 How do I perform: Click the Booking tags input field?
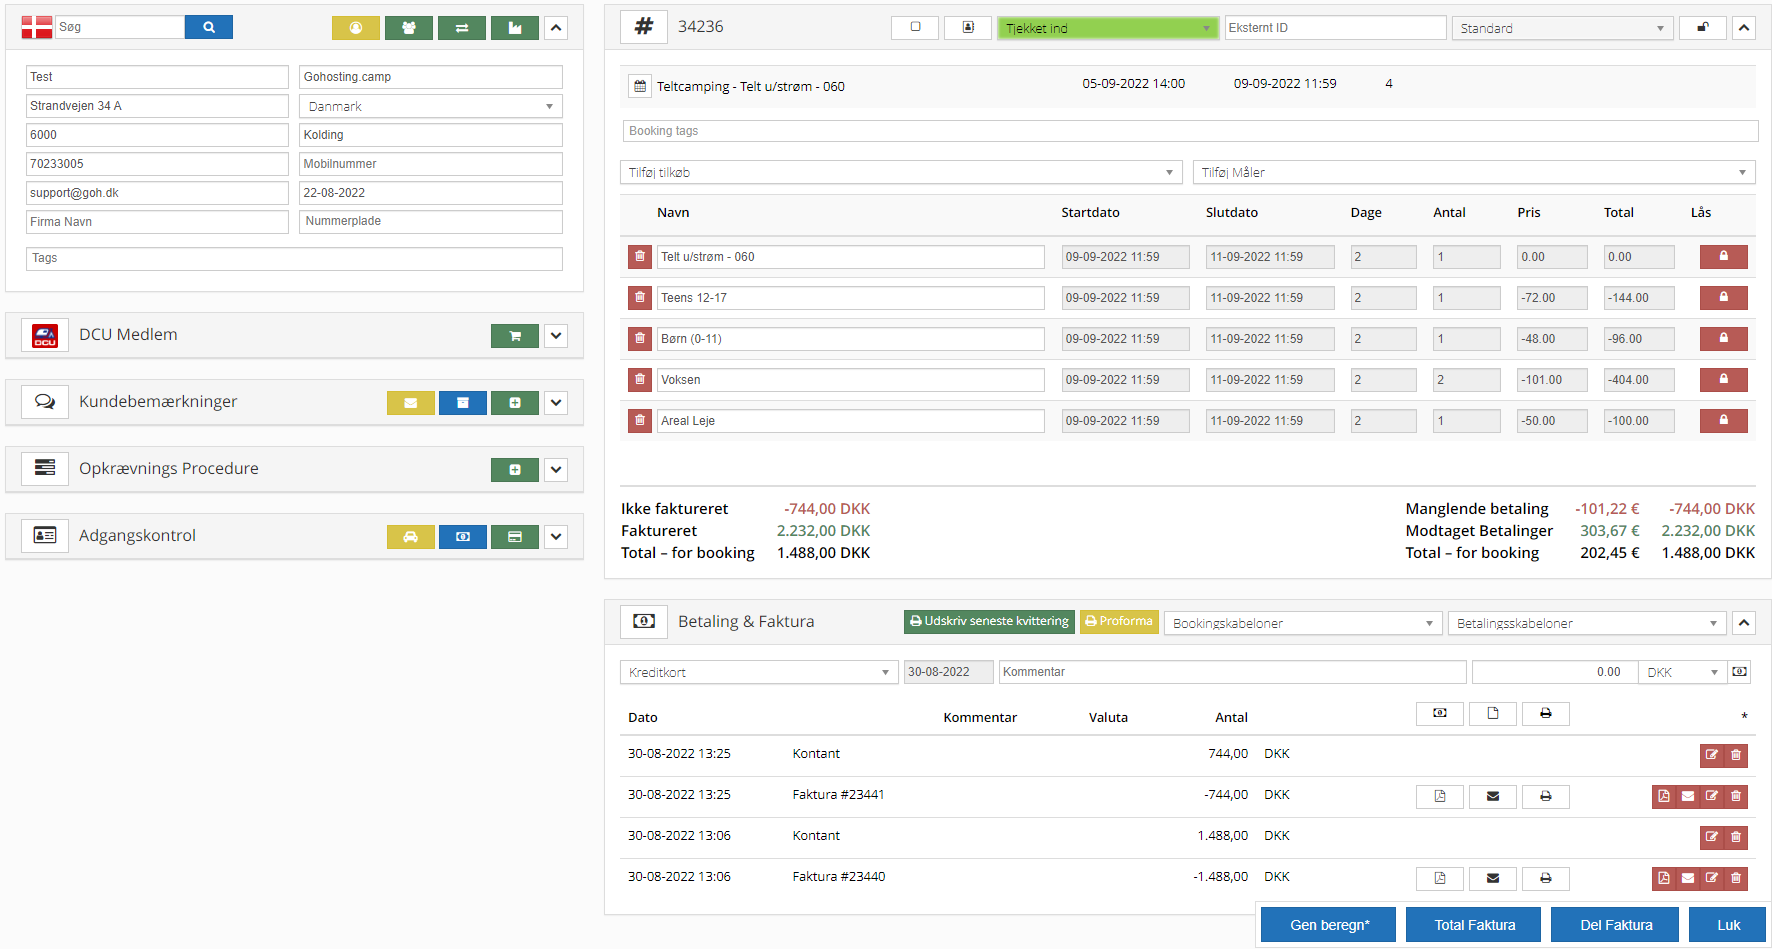tap(1189, 131)
